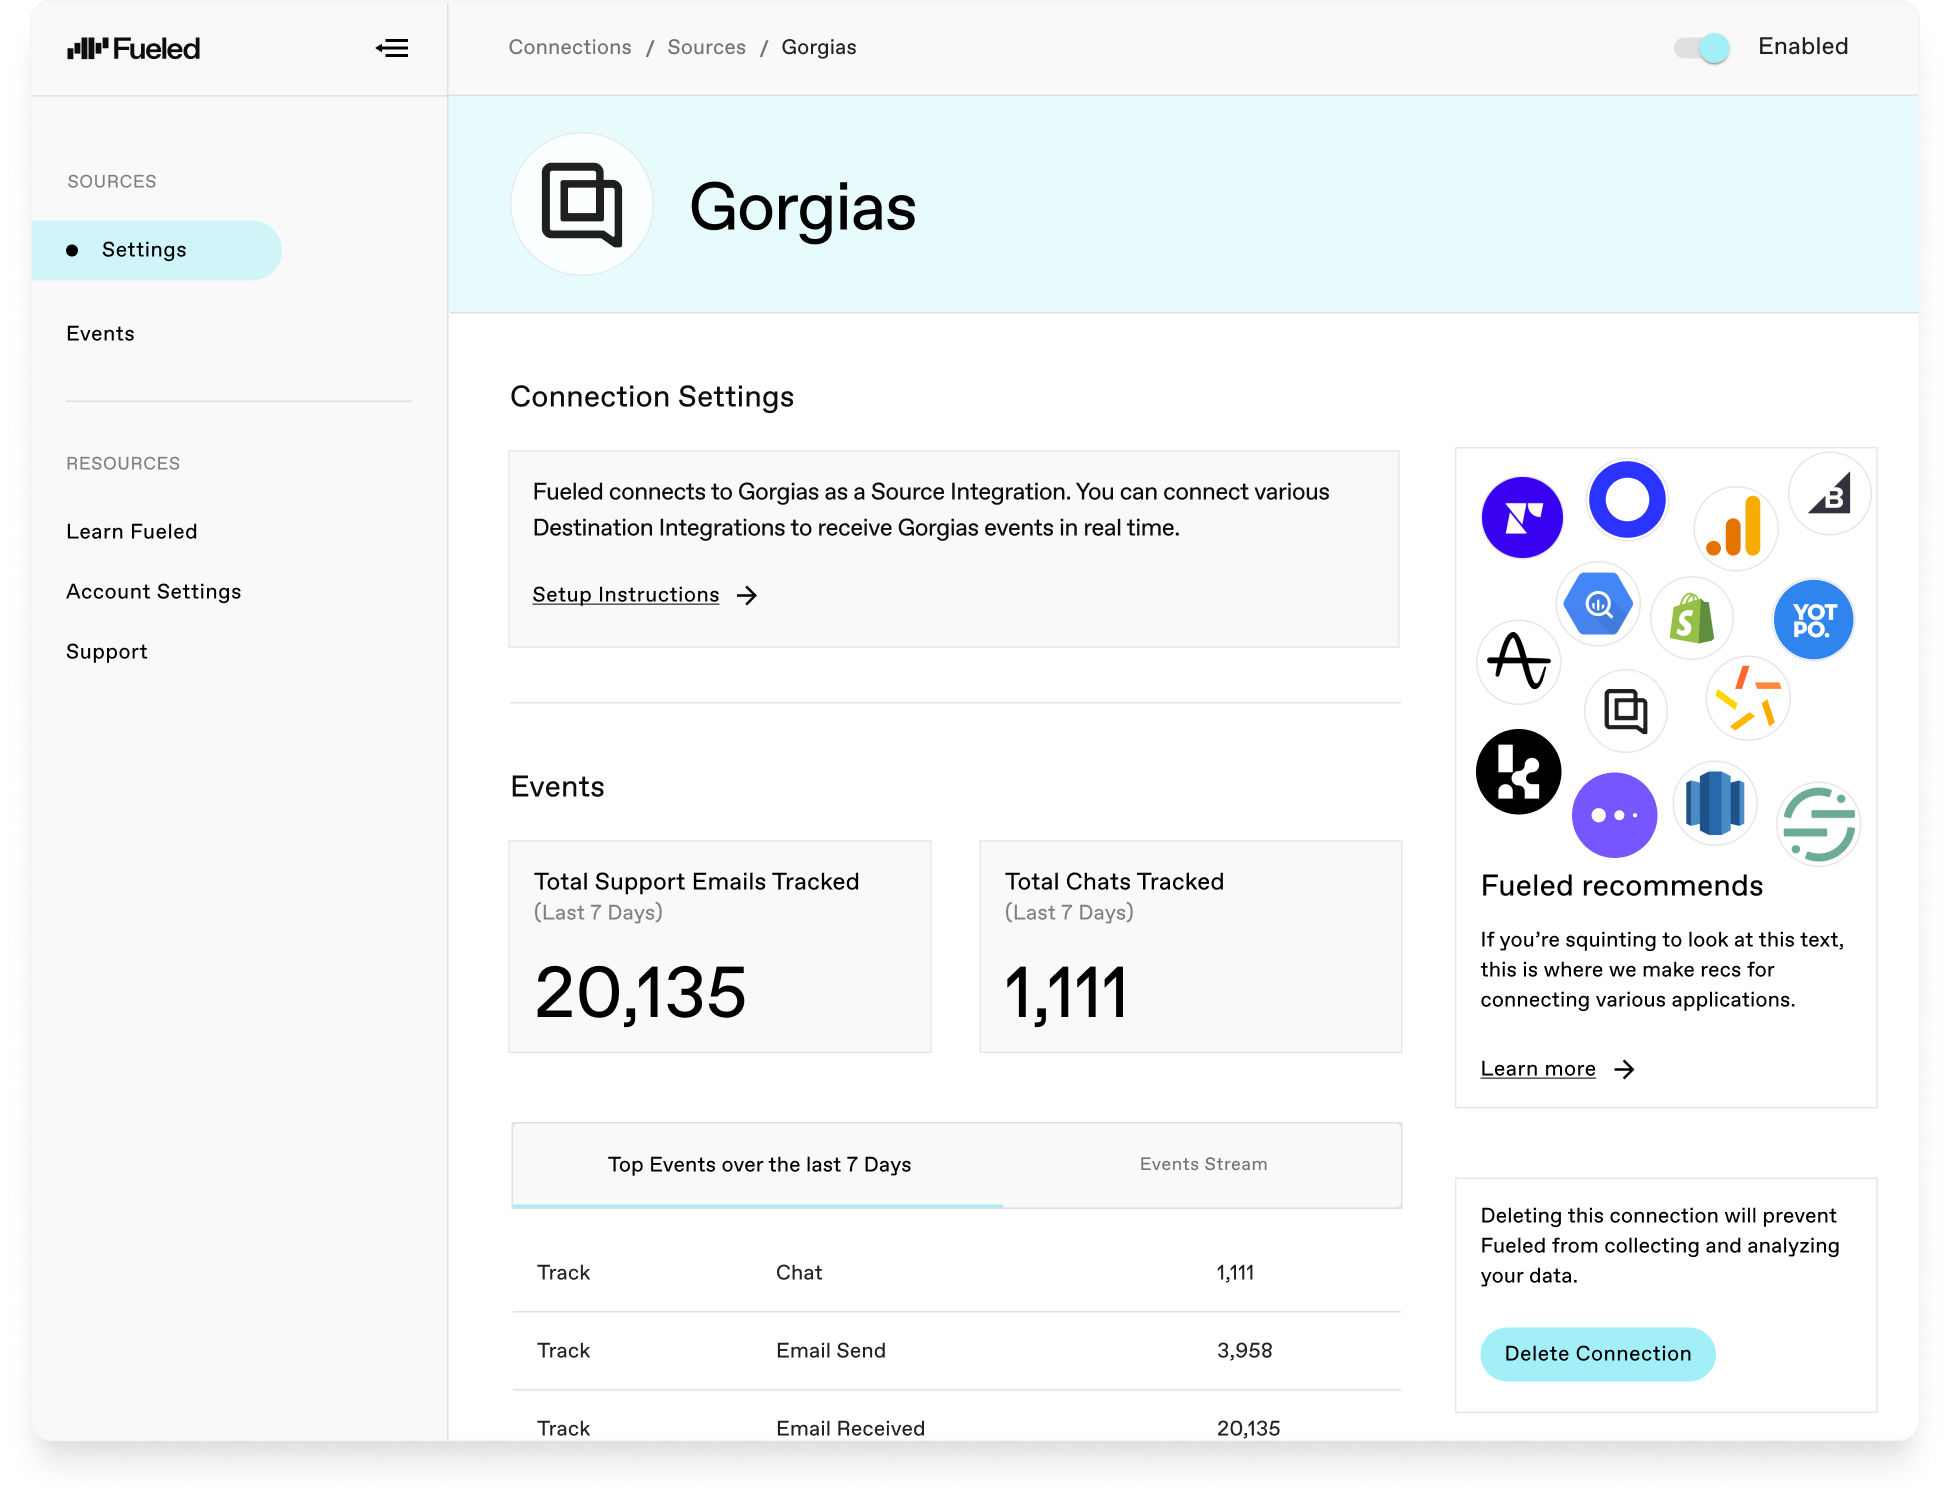
Task: Click the green Segment icon
Action: pos(1818,824)
